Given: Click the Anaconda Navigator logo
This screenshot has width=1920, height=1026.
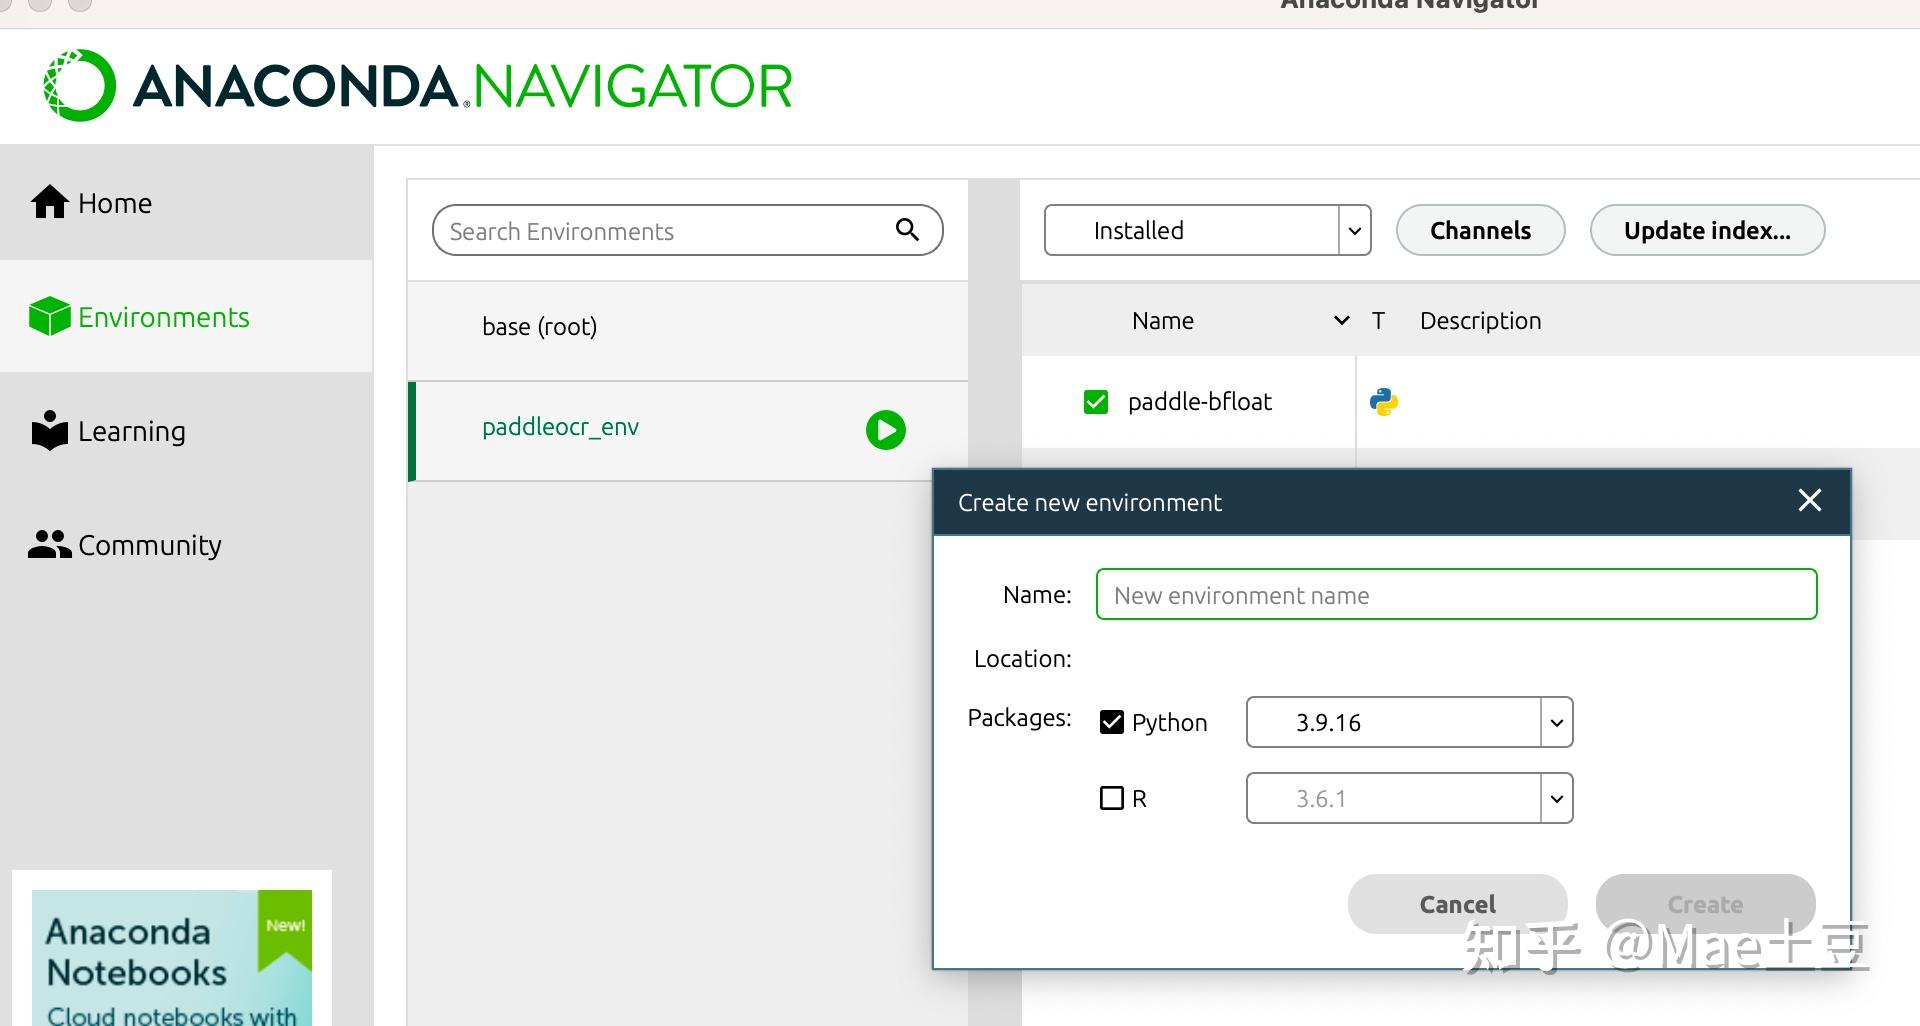Looking at the screenshot, I should pyautogui.click(x=418, y=85).
